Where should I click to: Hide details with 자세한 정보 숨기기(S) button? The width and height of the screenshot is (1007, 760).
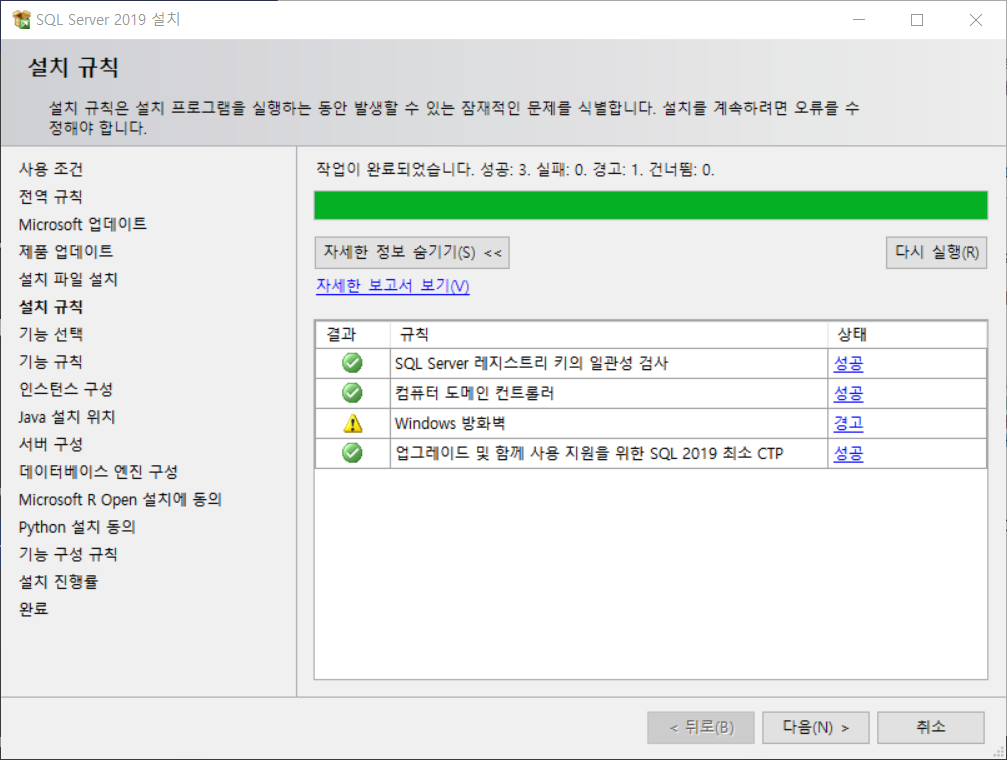[x=412, y=252]
